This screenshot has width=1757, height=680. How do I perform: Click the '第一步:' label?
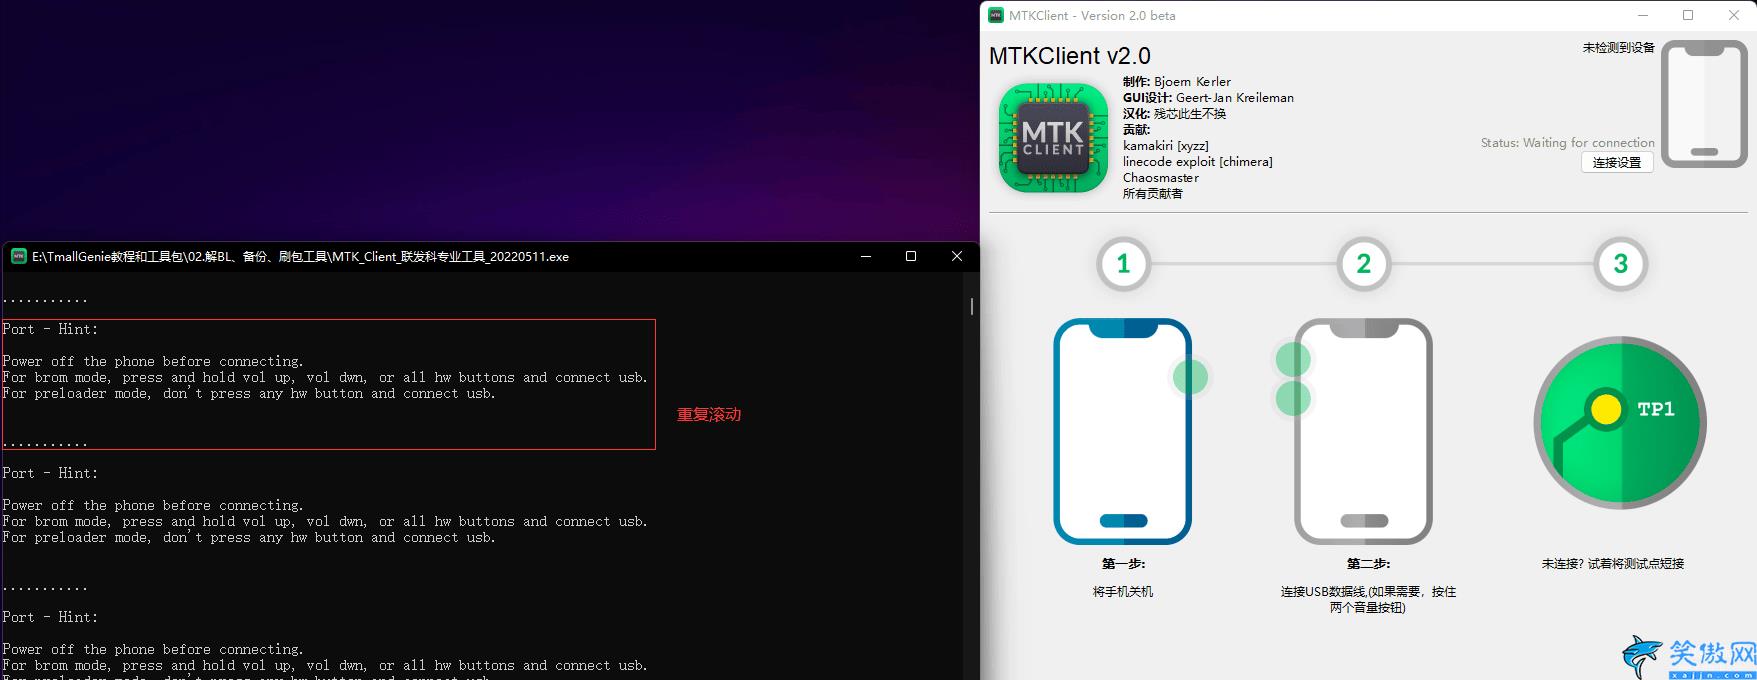tap(1123, 564)
